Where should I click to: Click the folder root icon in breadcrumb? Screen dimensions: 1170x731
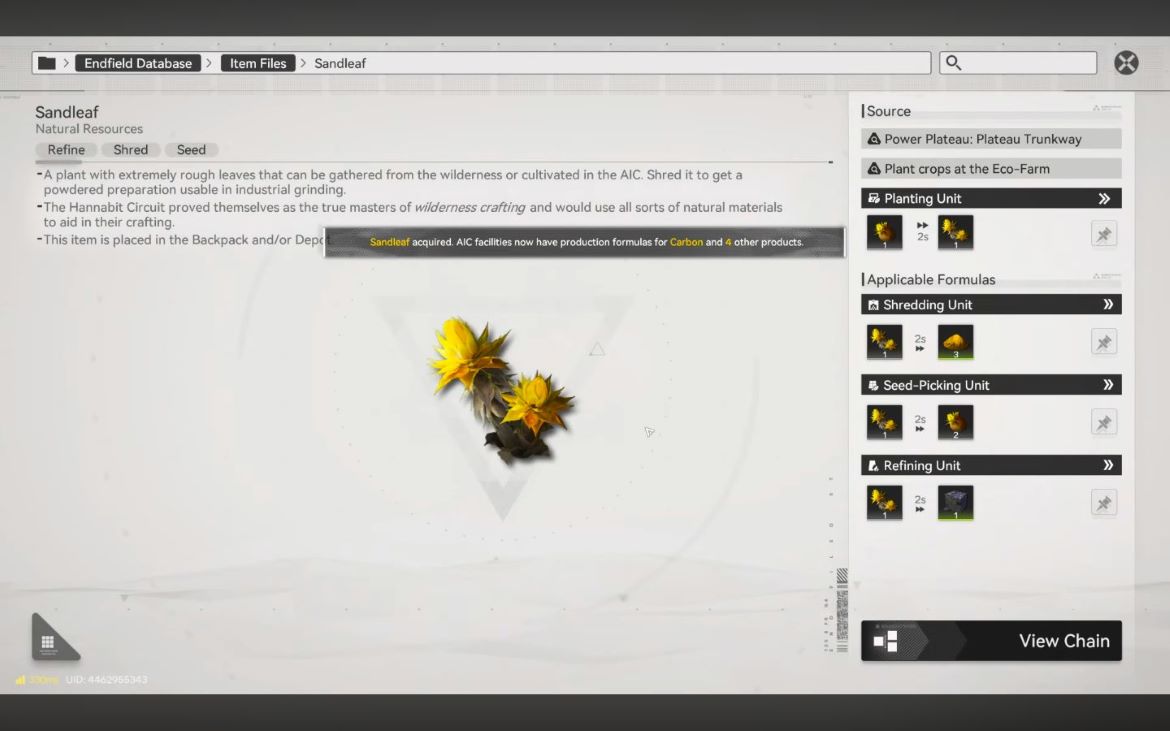point(47,63)
